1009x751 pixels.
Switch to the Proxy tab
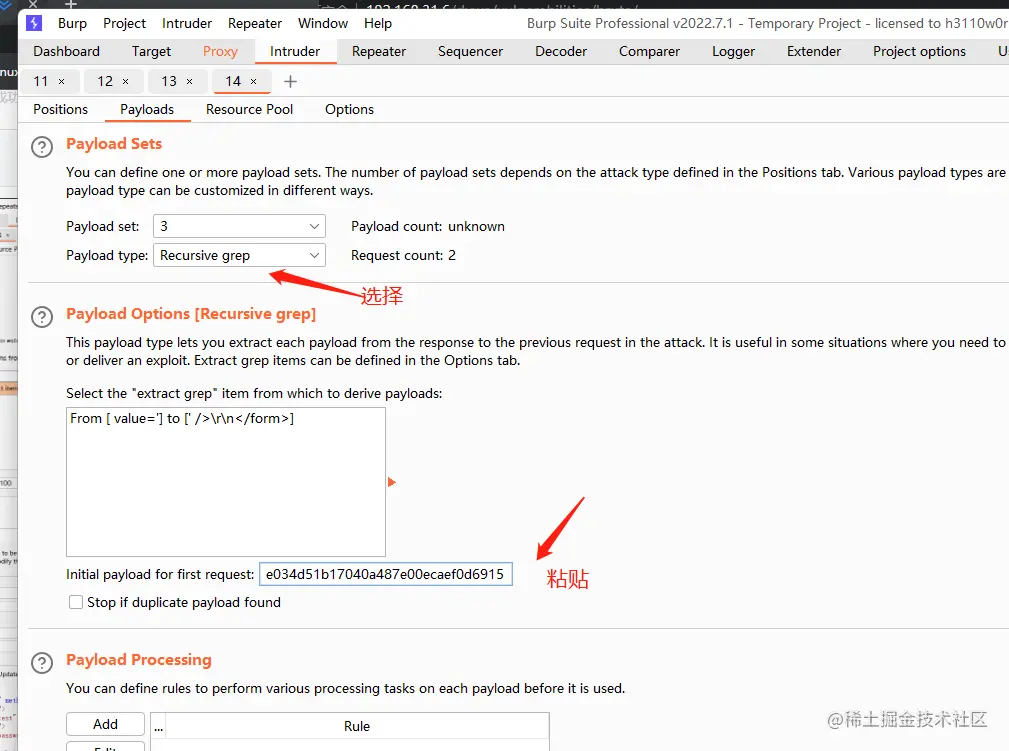click(x=220, y=51)
